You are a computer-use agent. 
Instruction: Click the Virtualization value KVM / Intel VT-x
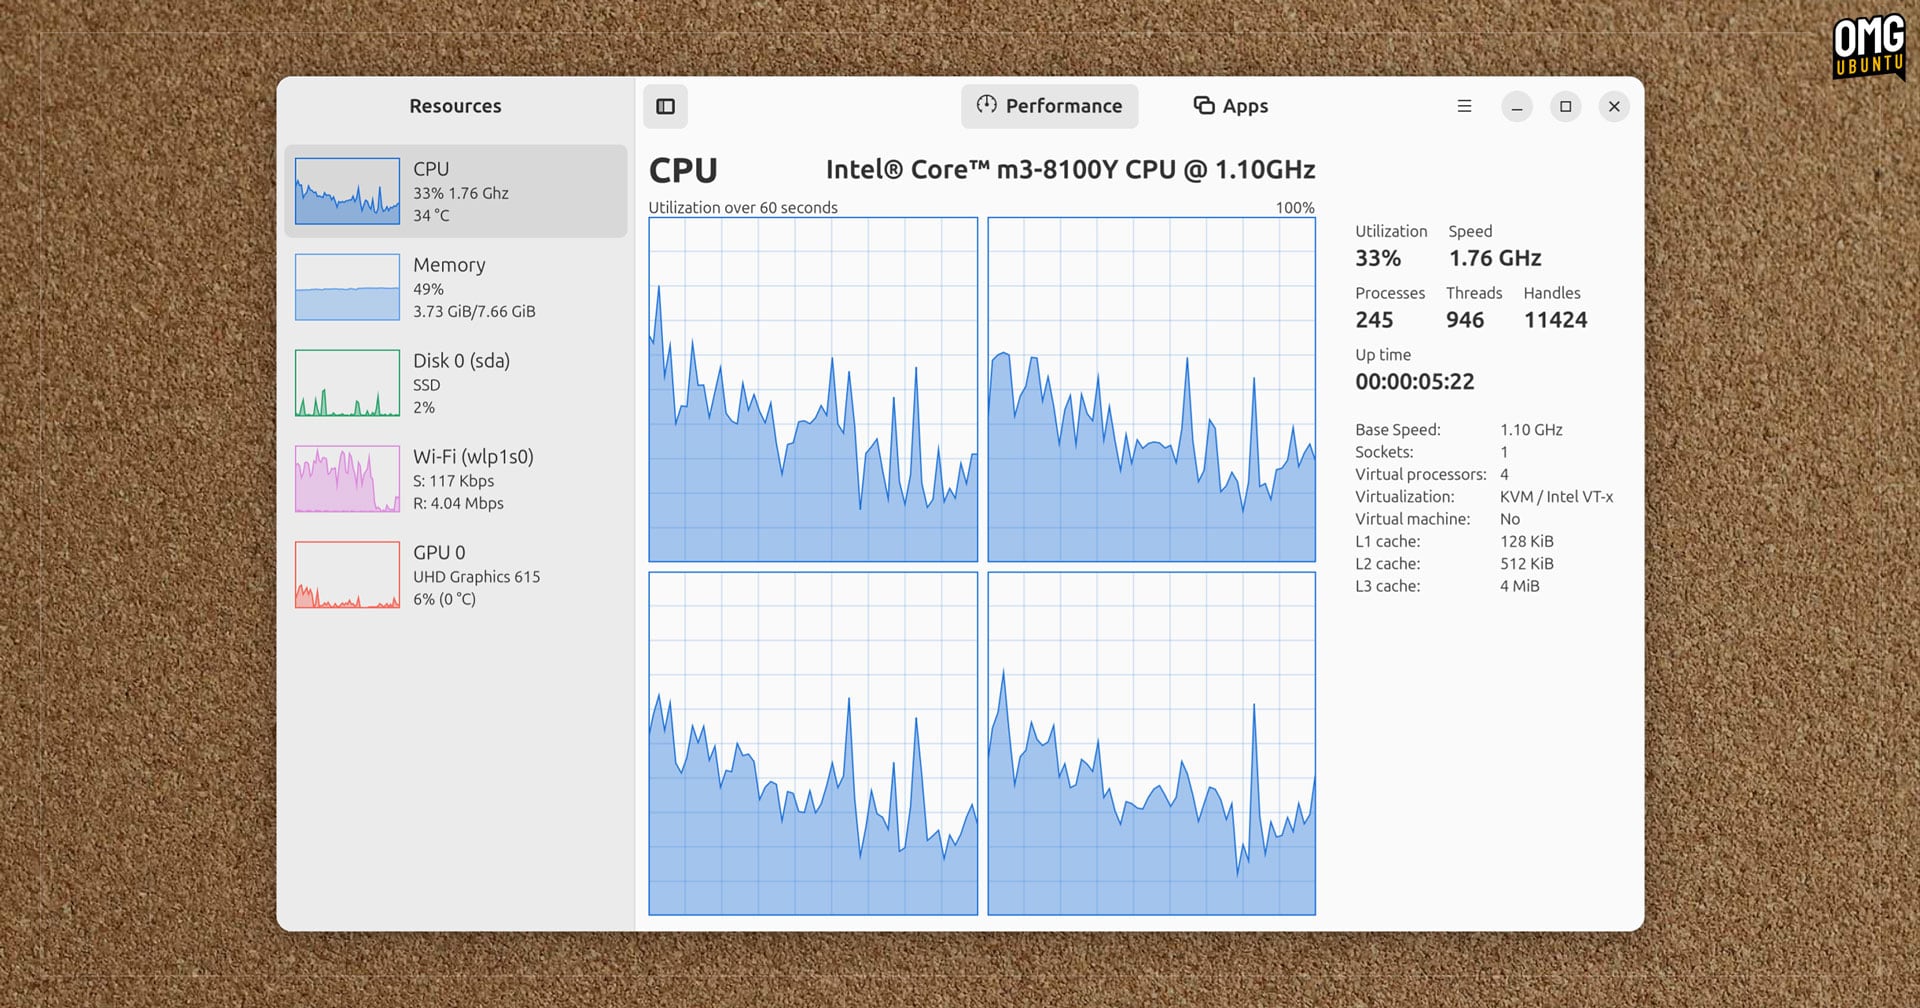(x=1556, y=497)
